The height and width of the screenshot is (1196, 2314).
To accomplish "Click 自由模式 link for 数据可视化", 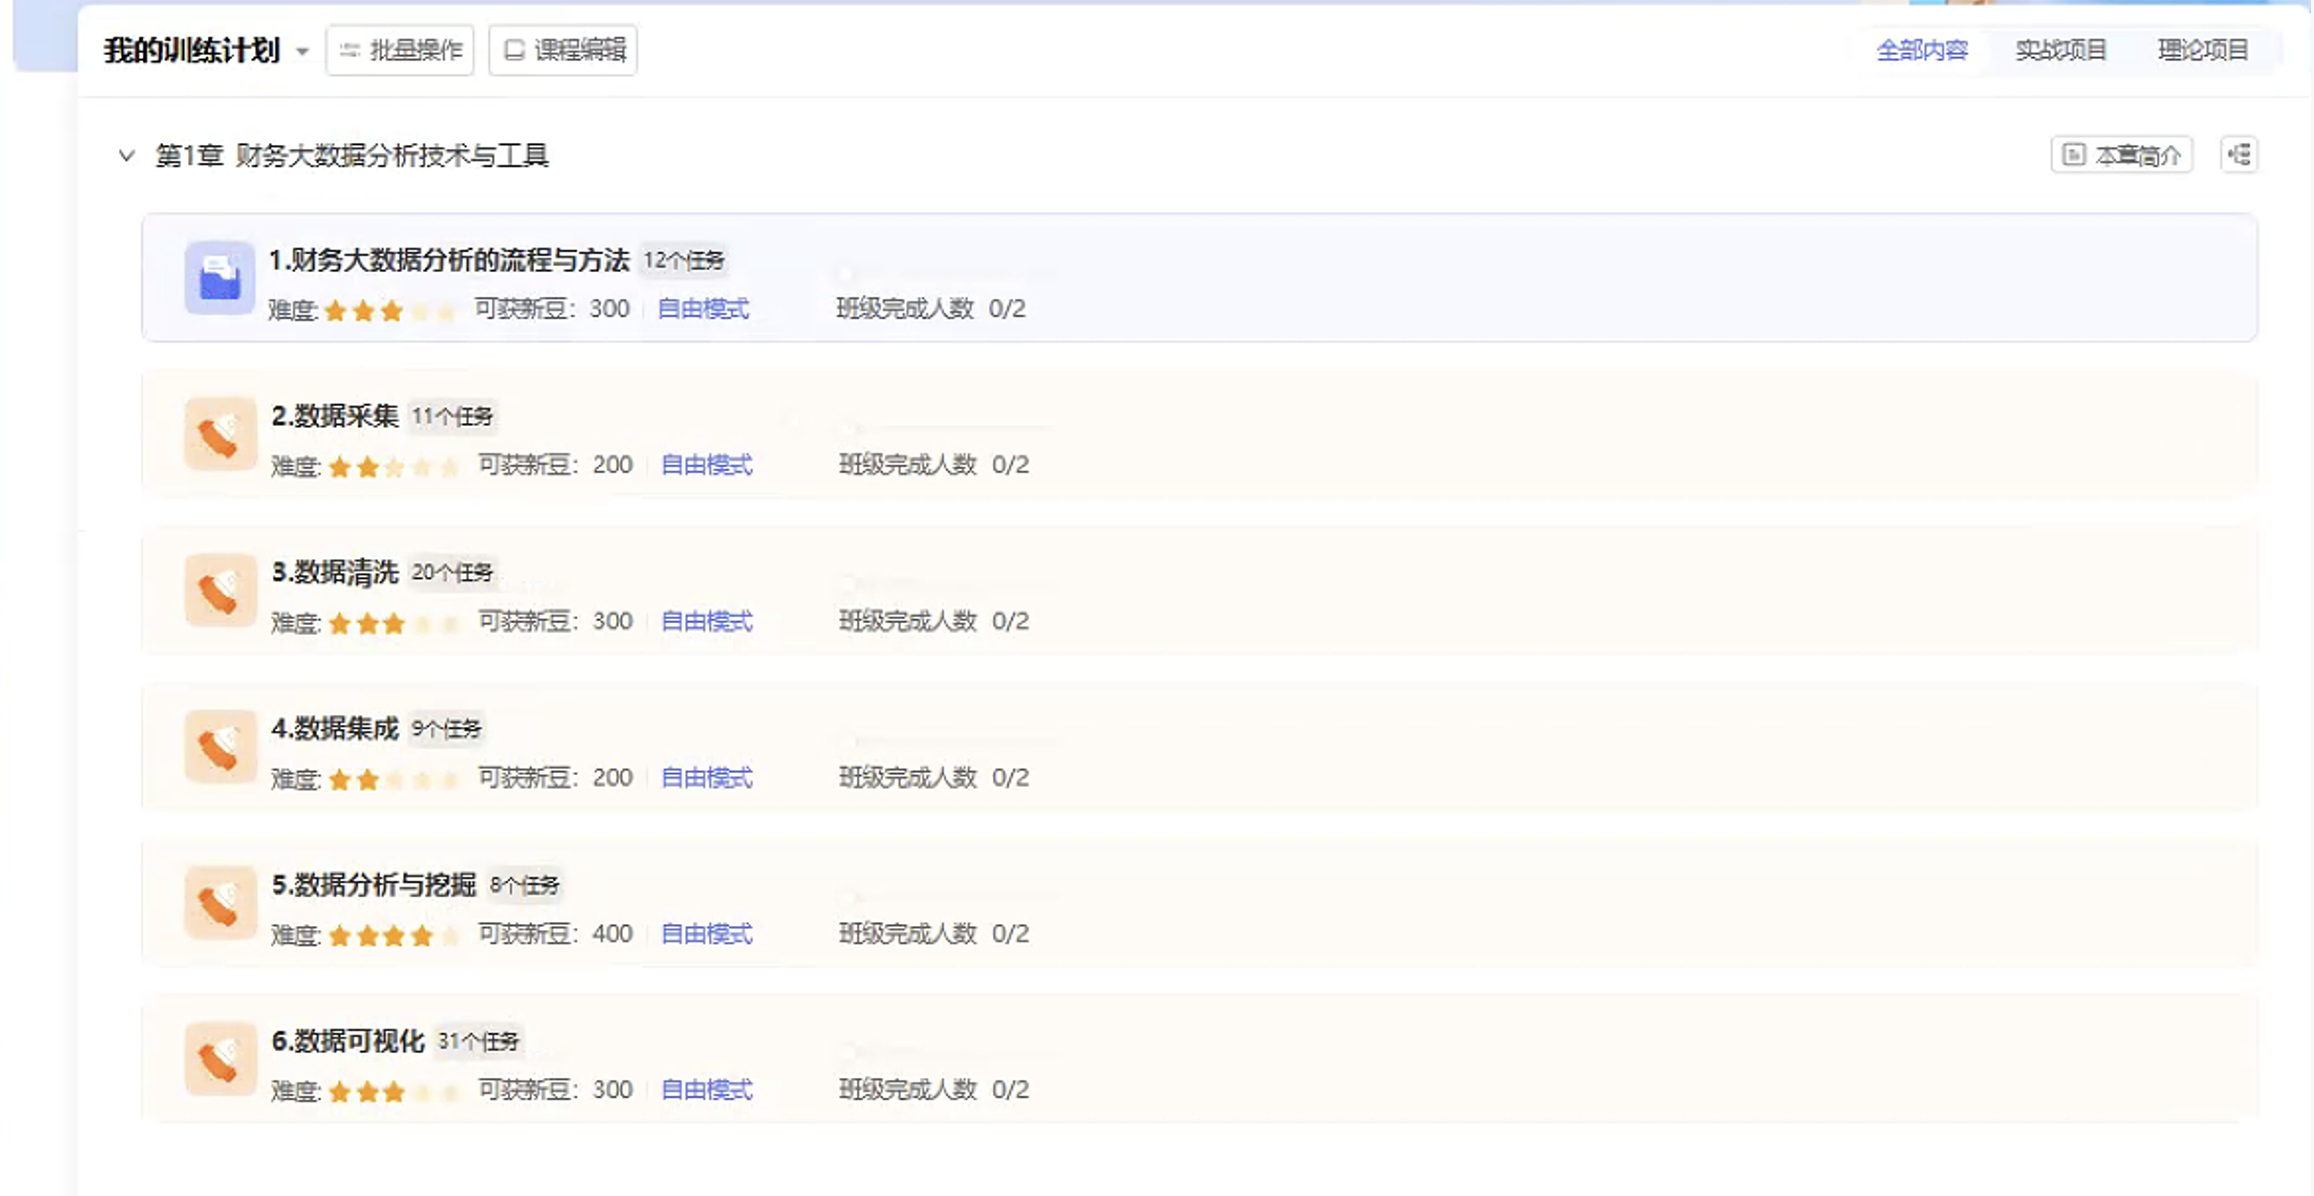I will (x=706, y=1090).
